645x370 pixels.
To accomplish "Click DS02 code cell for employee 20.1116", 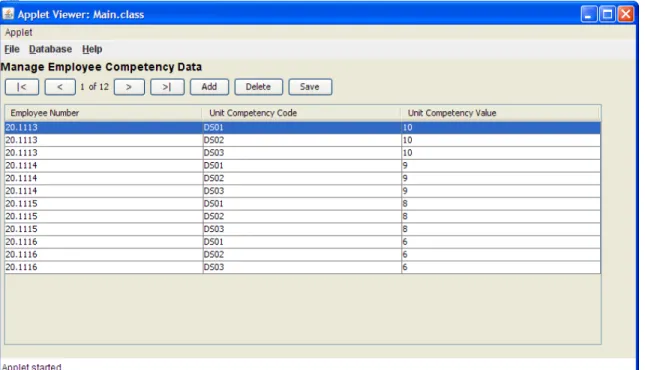I will 302,255.
